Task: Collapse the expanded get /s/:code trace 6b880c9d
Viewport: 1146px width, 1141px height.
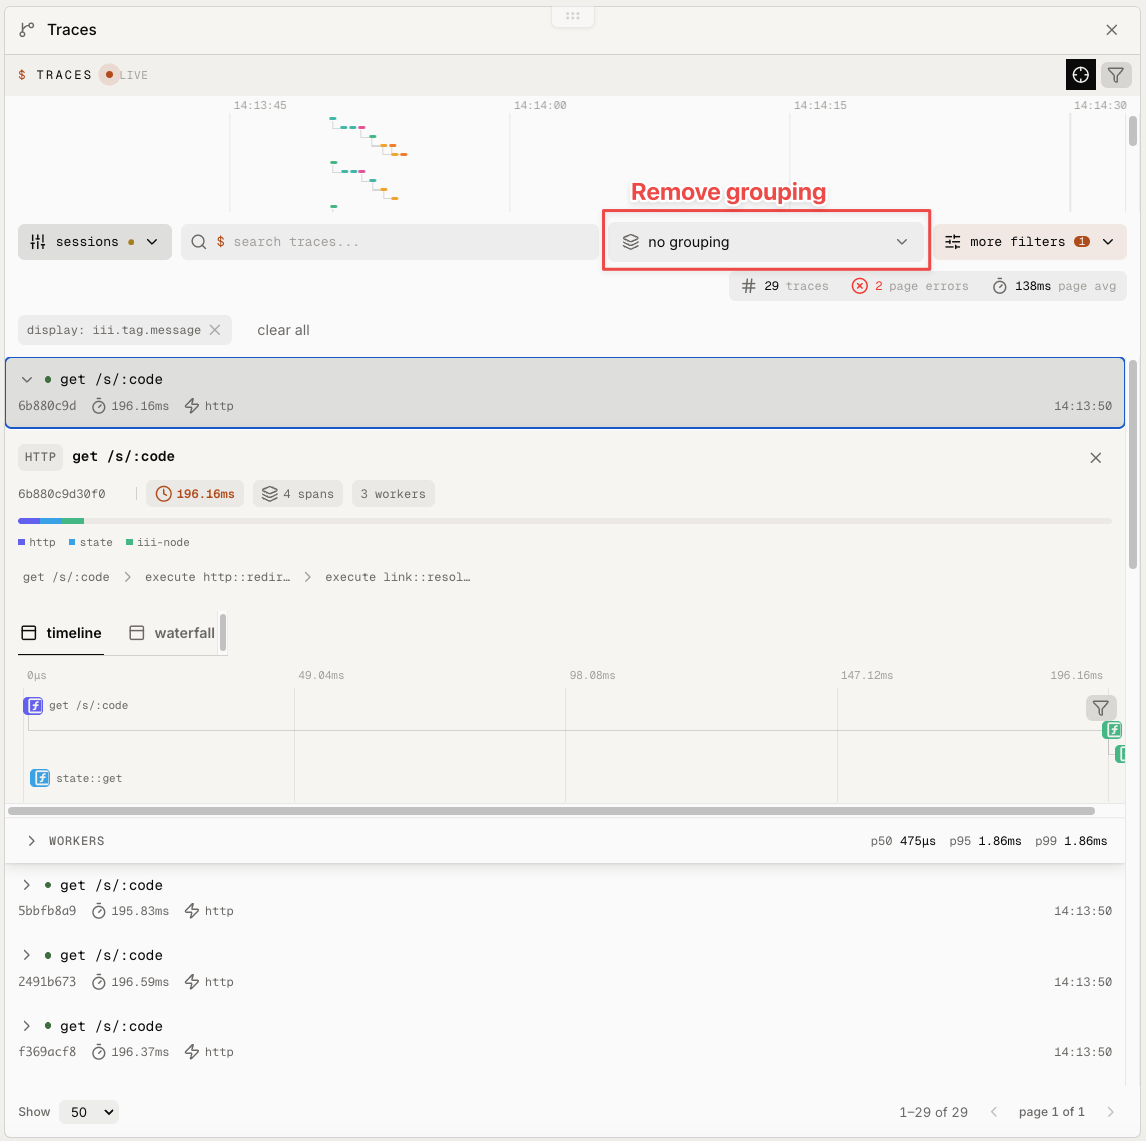Action: point(27,379)
